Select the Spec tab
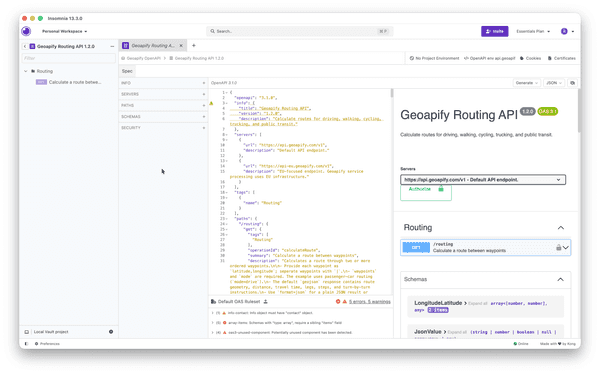This screenshot has width=600, height=374. 127,71
